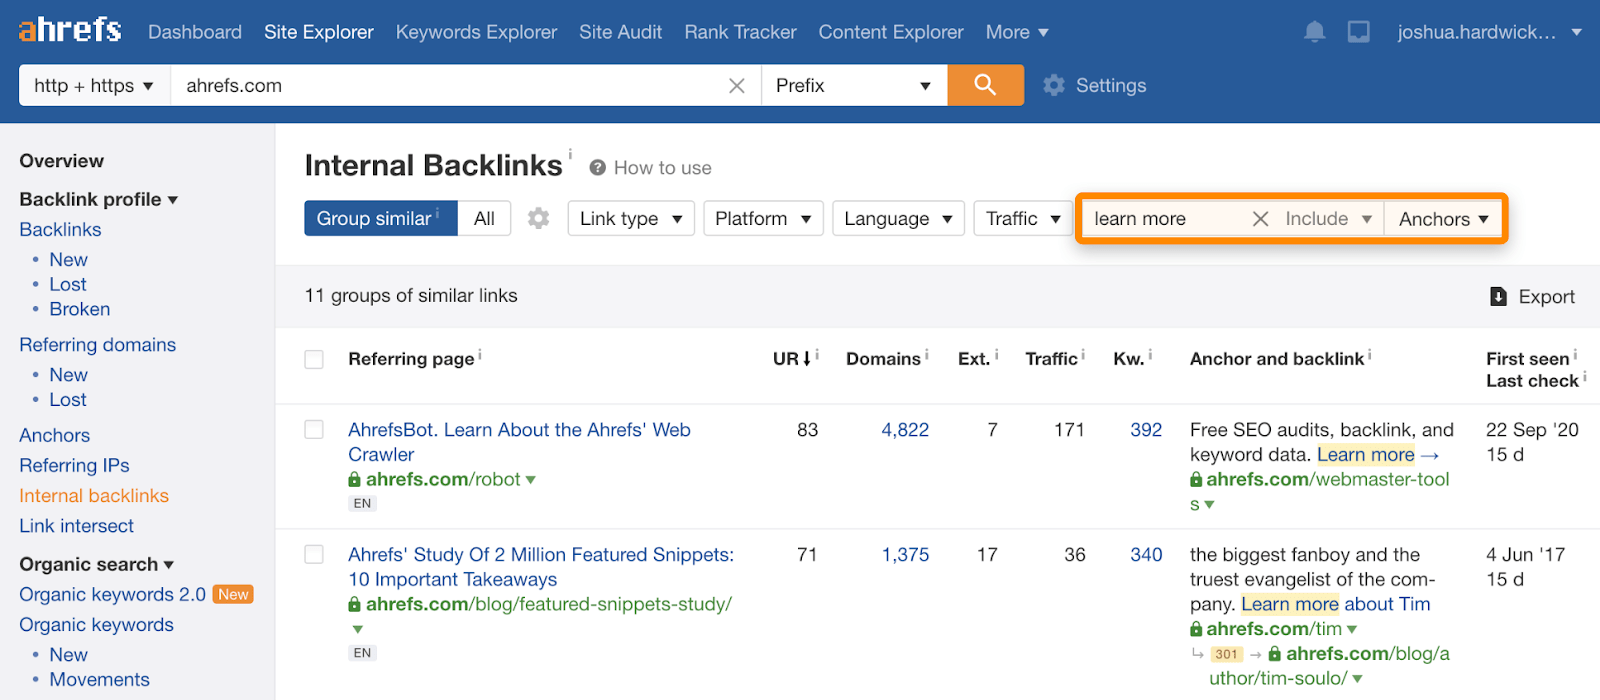
Task: Open the Link type filter dropdown
Action: (631, 218)
